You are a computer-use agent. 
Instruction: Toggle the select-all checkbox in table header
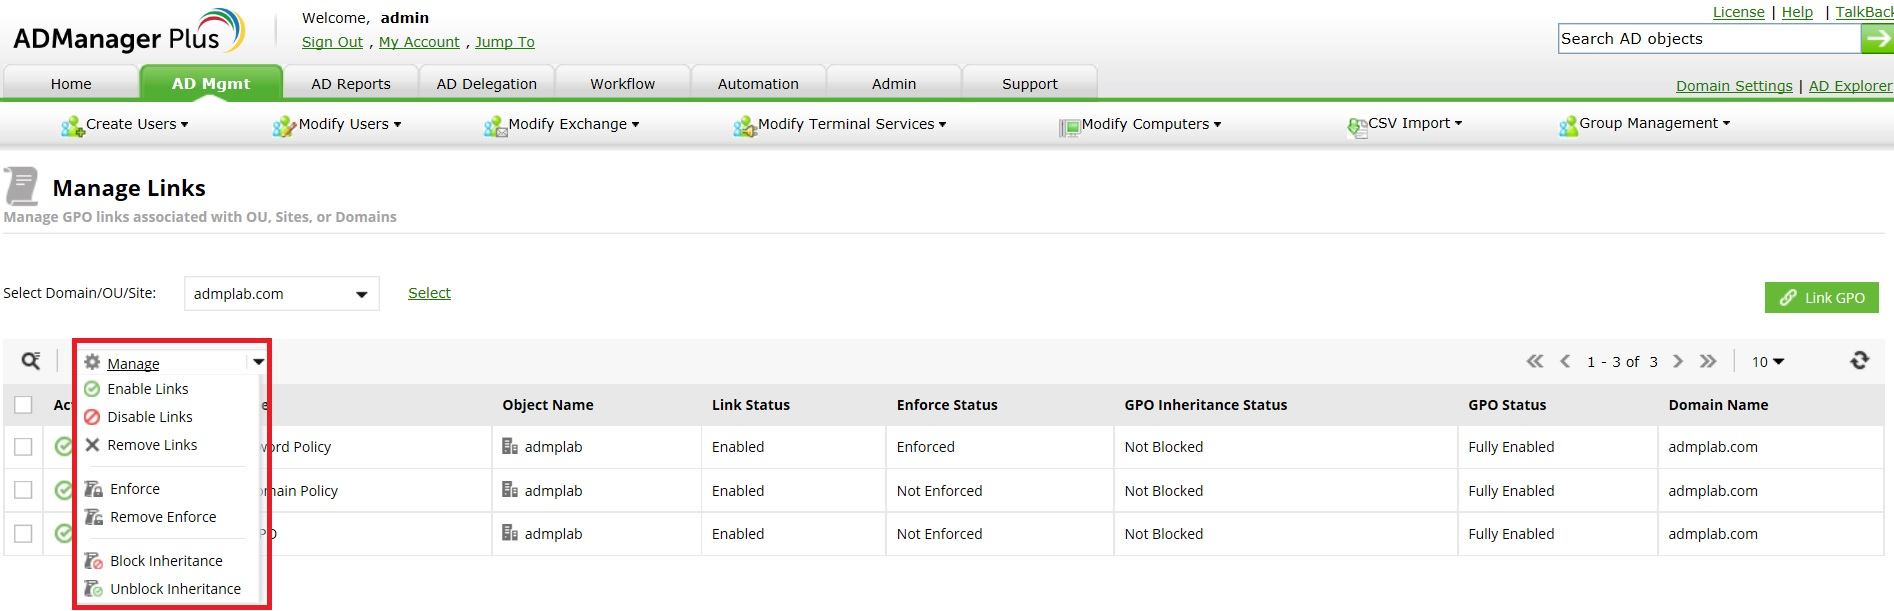tap(23, 405)
